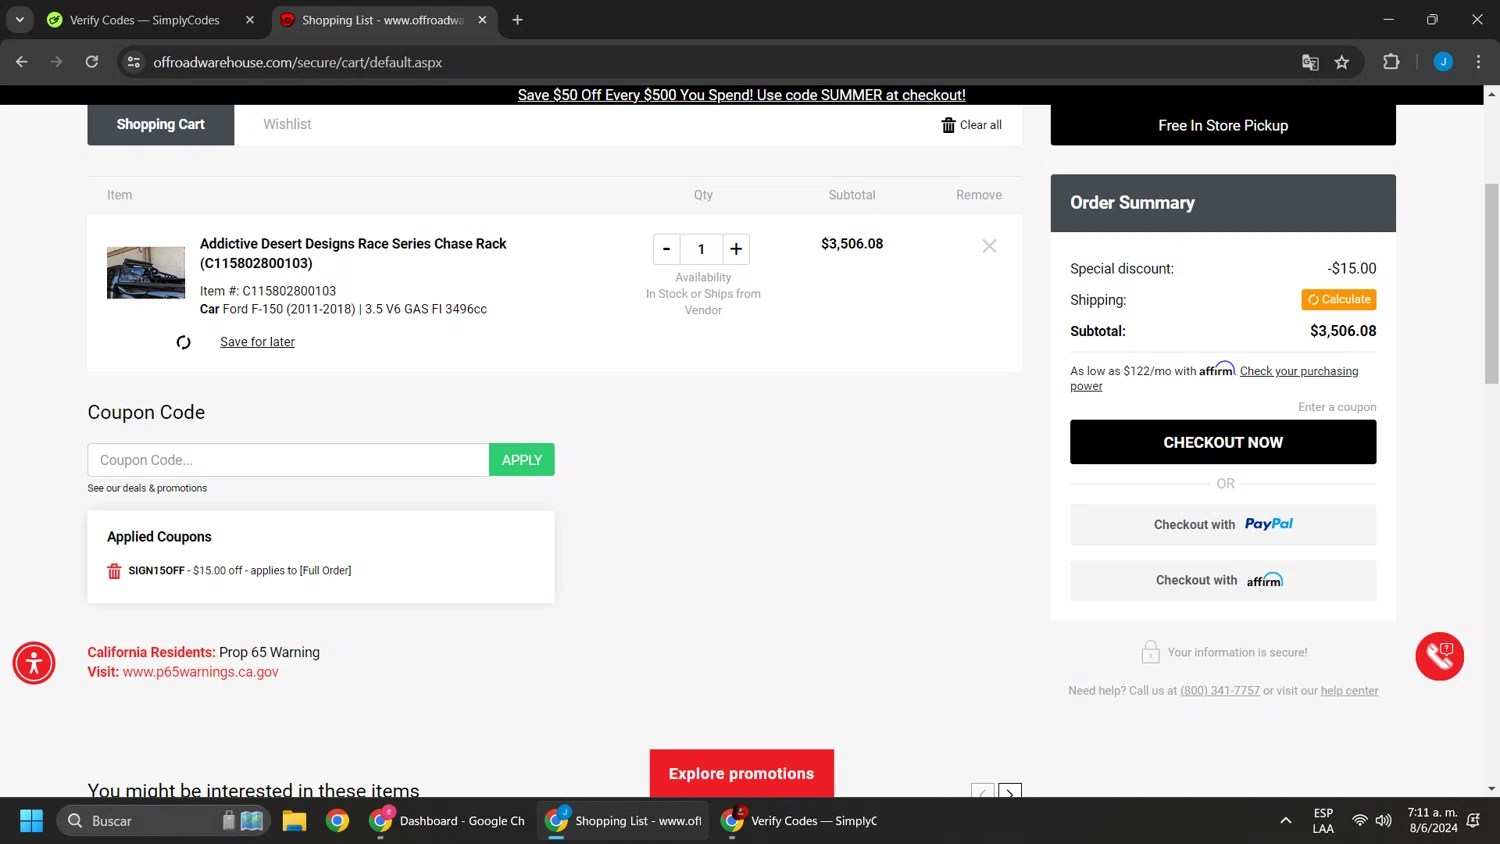Switch to Verify Codes taskbar window

click(x=799, y=821)
